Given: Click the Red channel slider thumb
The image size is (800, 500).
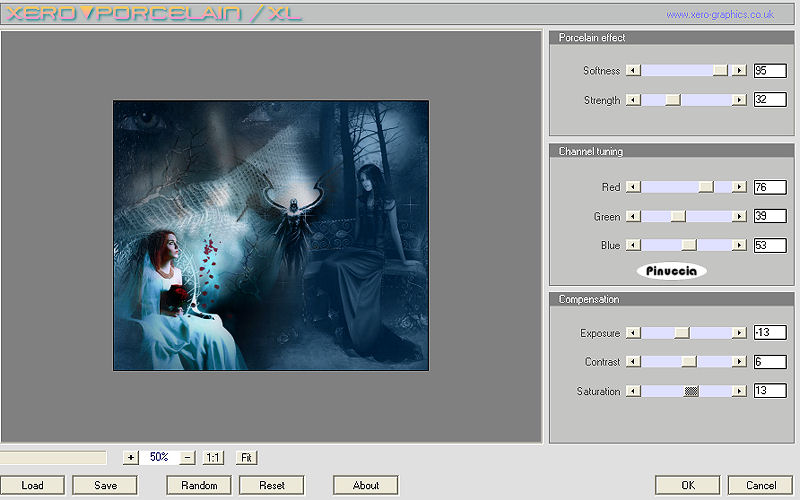Looking at the screenshot, I should coord(707,187).
